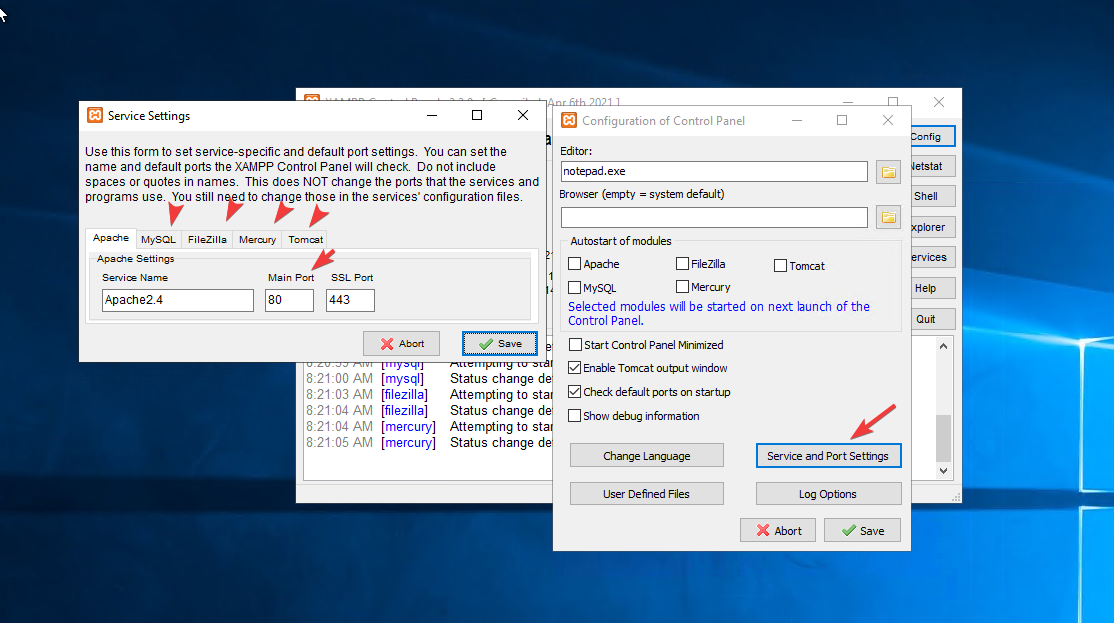Open the Mercury tab in Service Settings
Image resolution: width=1114 pixels, height=623 pixels.
click(x=257, y=239)
